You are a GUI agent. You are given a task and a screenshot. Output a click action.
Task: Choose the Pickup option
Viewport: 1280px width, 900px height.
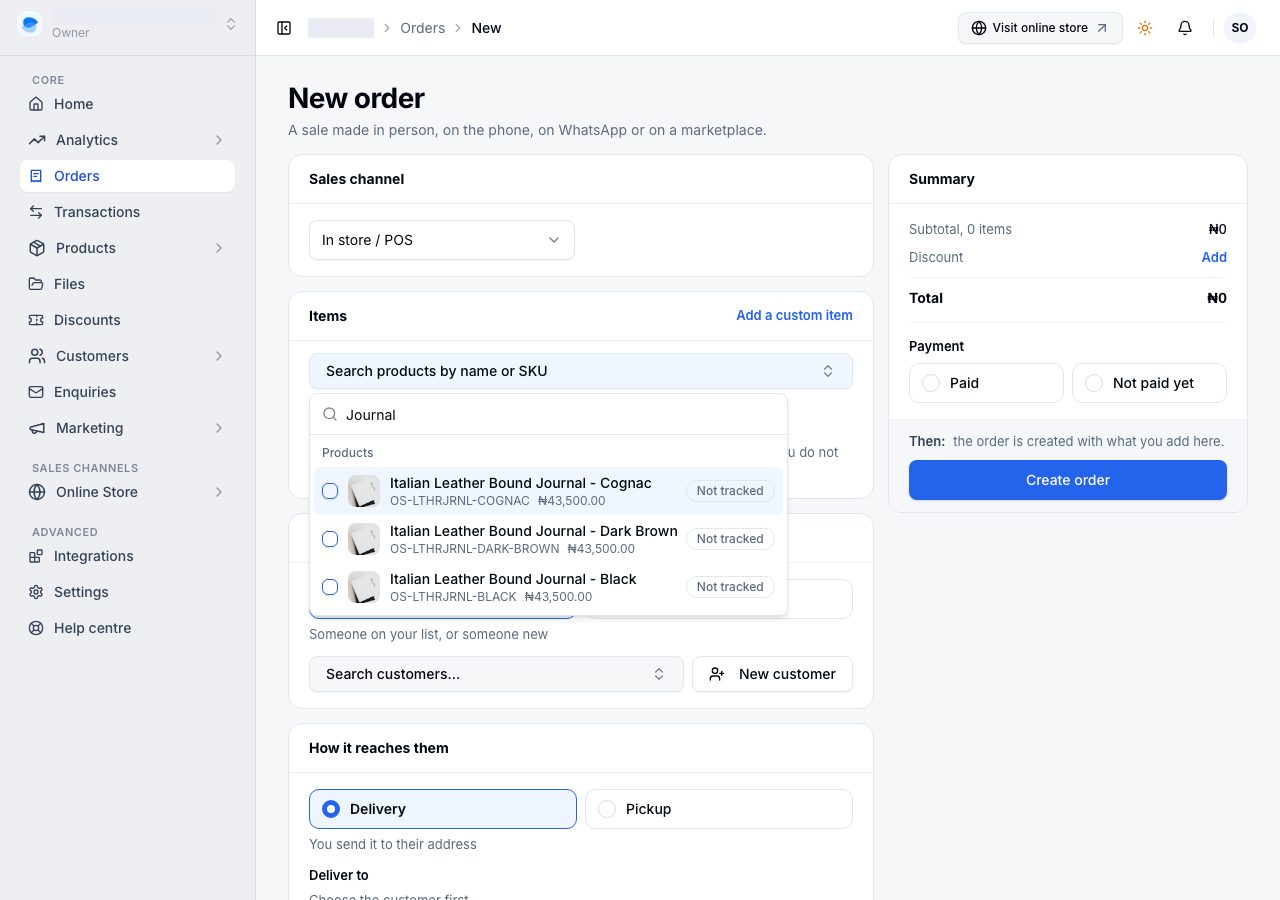point(719,809)
